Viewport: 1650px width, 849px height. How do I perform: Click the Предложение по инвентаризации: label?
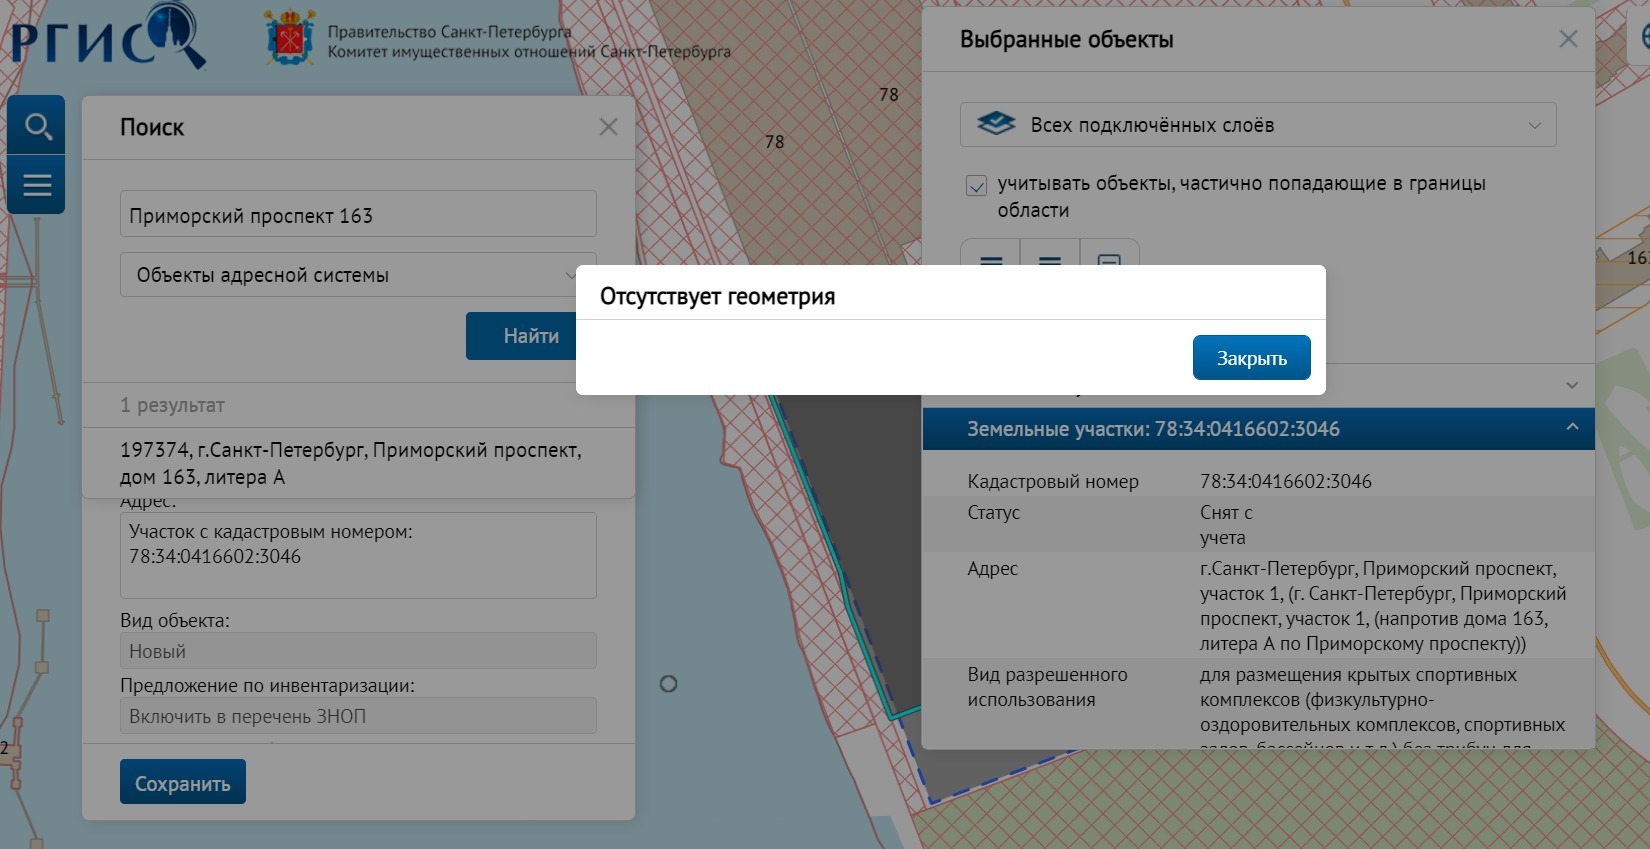click(x=267, y=685)
